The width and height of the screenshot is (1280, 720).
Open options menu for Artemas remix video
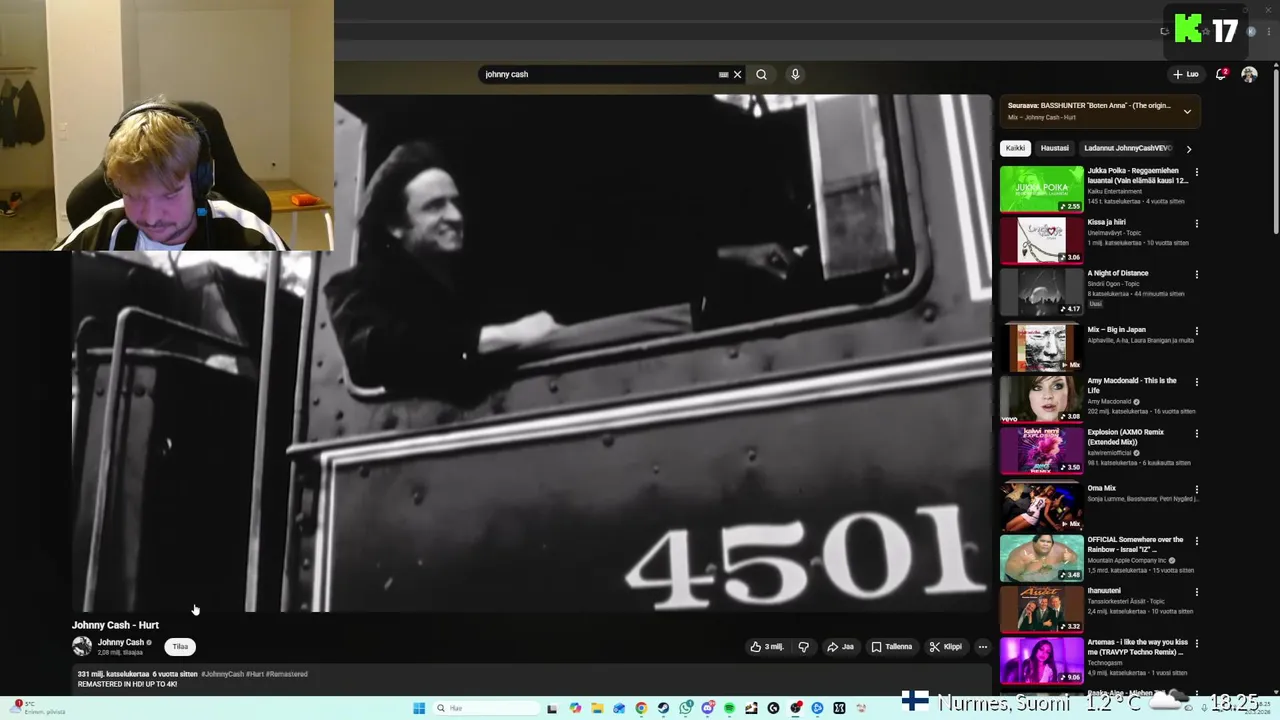tap(1196, 643)
